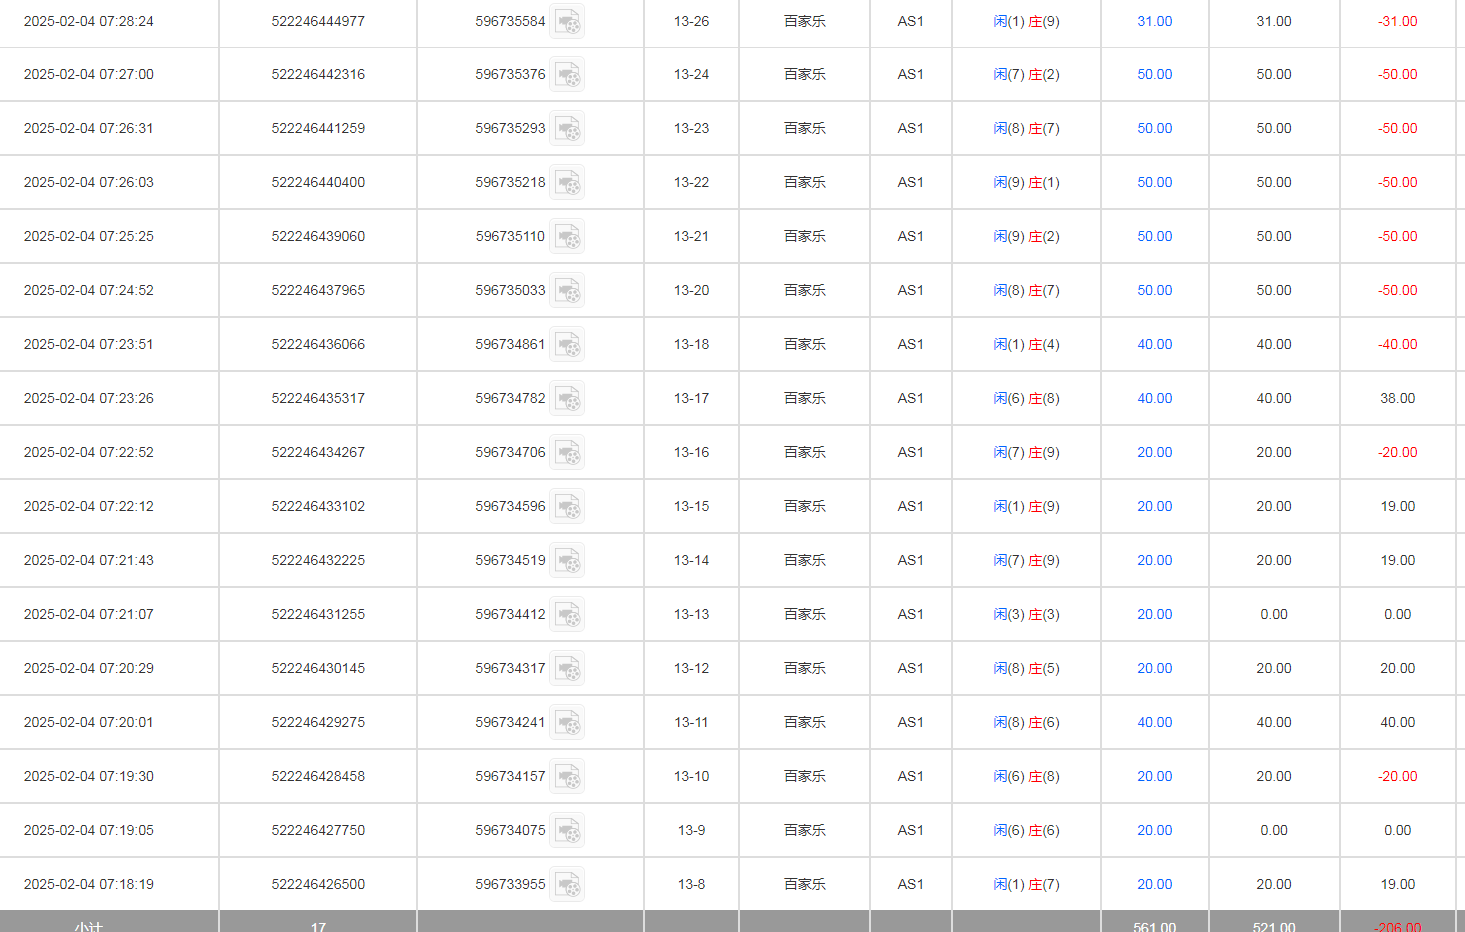
Task: Select blue 20.00 amount in round 13-9 row
Action: pyautogui.click(x=1154, y=830)
